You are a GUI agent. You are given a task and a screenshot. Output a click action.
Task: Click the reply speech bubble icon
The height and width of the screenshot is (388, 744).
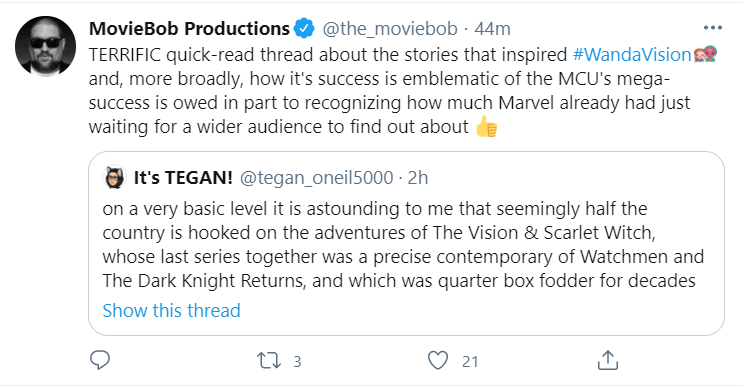point(100,360)
